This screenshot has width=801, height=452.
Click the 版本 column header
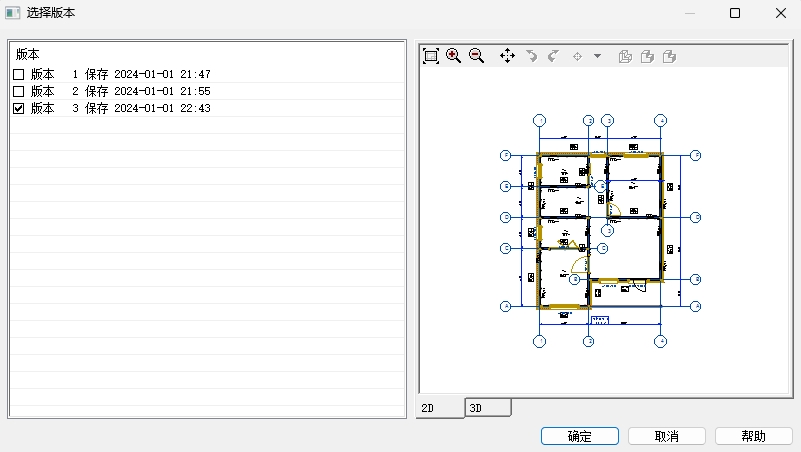(x=28, y=54)
